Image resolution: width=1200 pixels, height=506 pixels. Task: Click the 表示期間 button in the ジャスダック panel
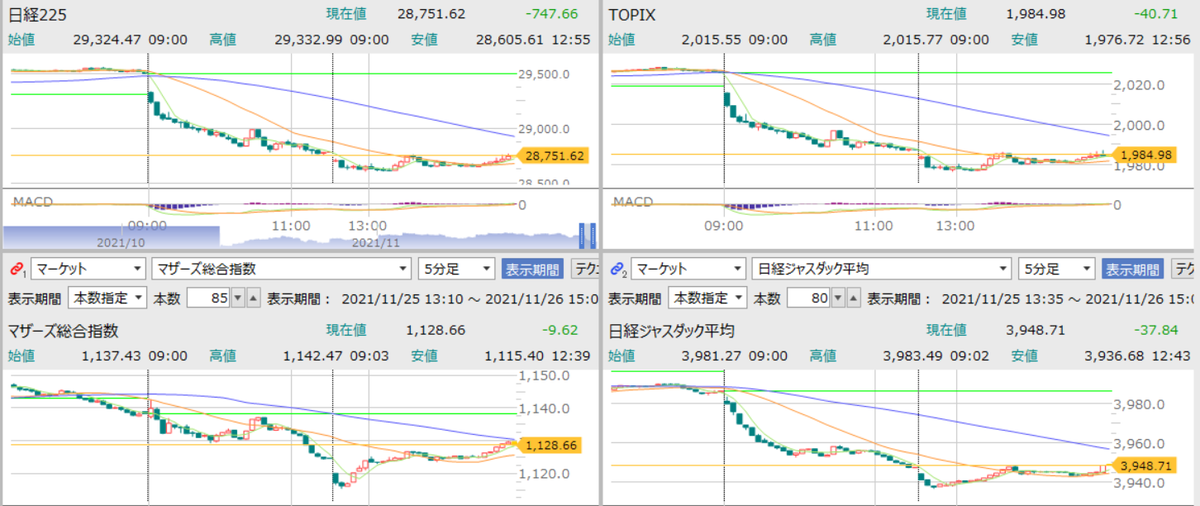point(1132,269)
